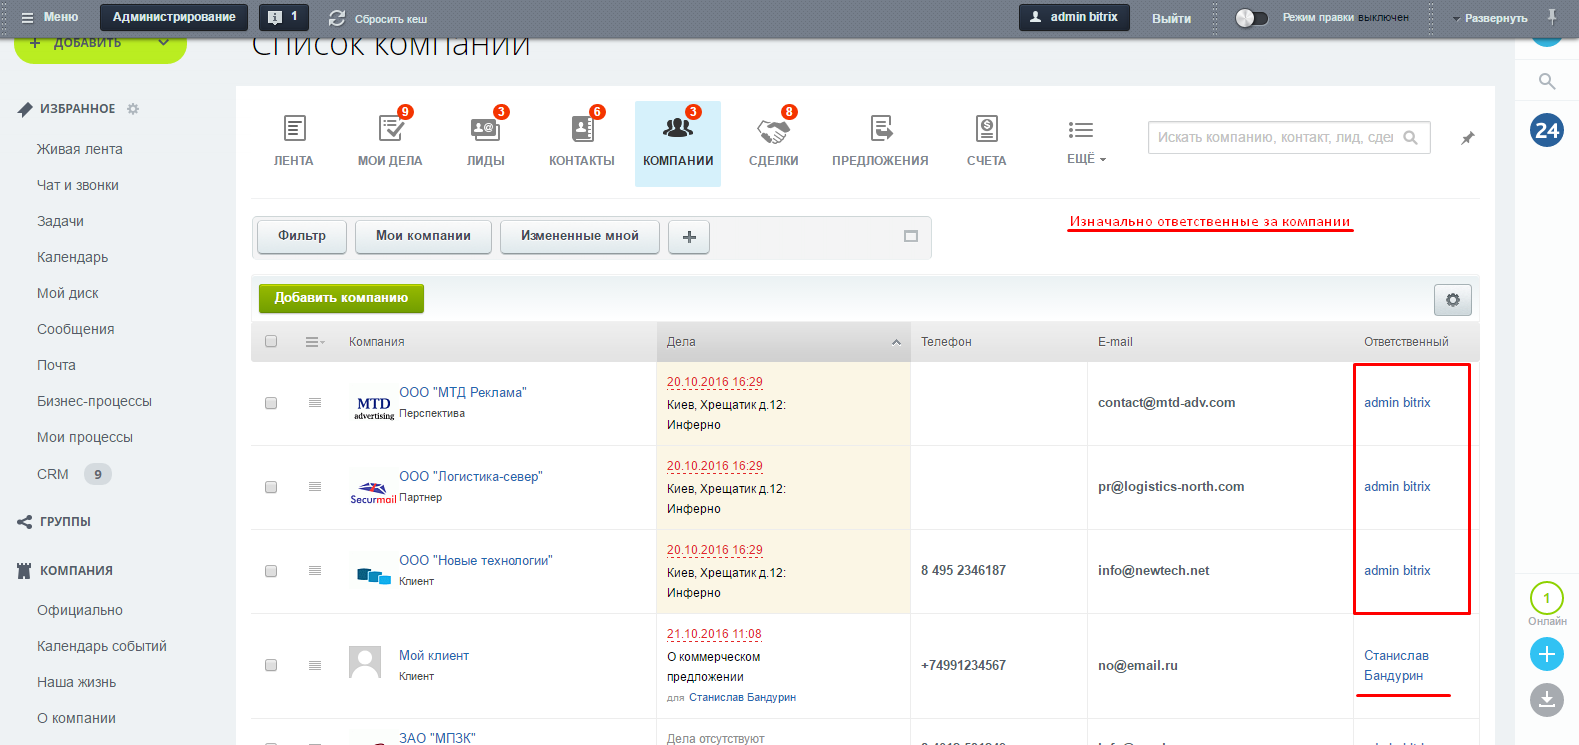Open the КОНТАКТЫ address book icon
Image resolution: width=1579 pixels, height=745 pixels.
582,128
